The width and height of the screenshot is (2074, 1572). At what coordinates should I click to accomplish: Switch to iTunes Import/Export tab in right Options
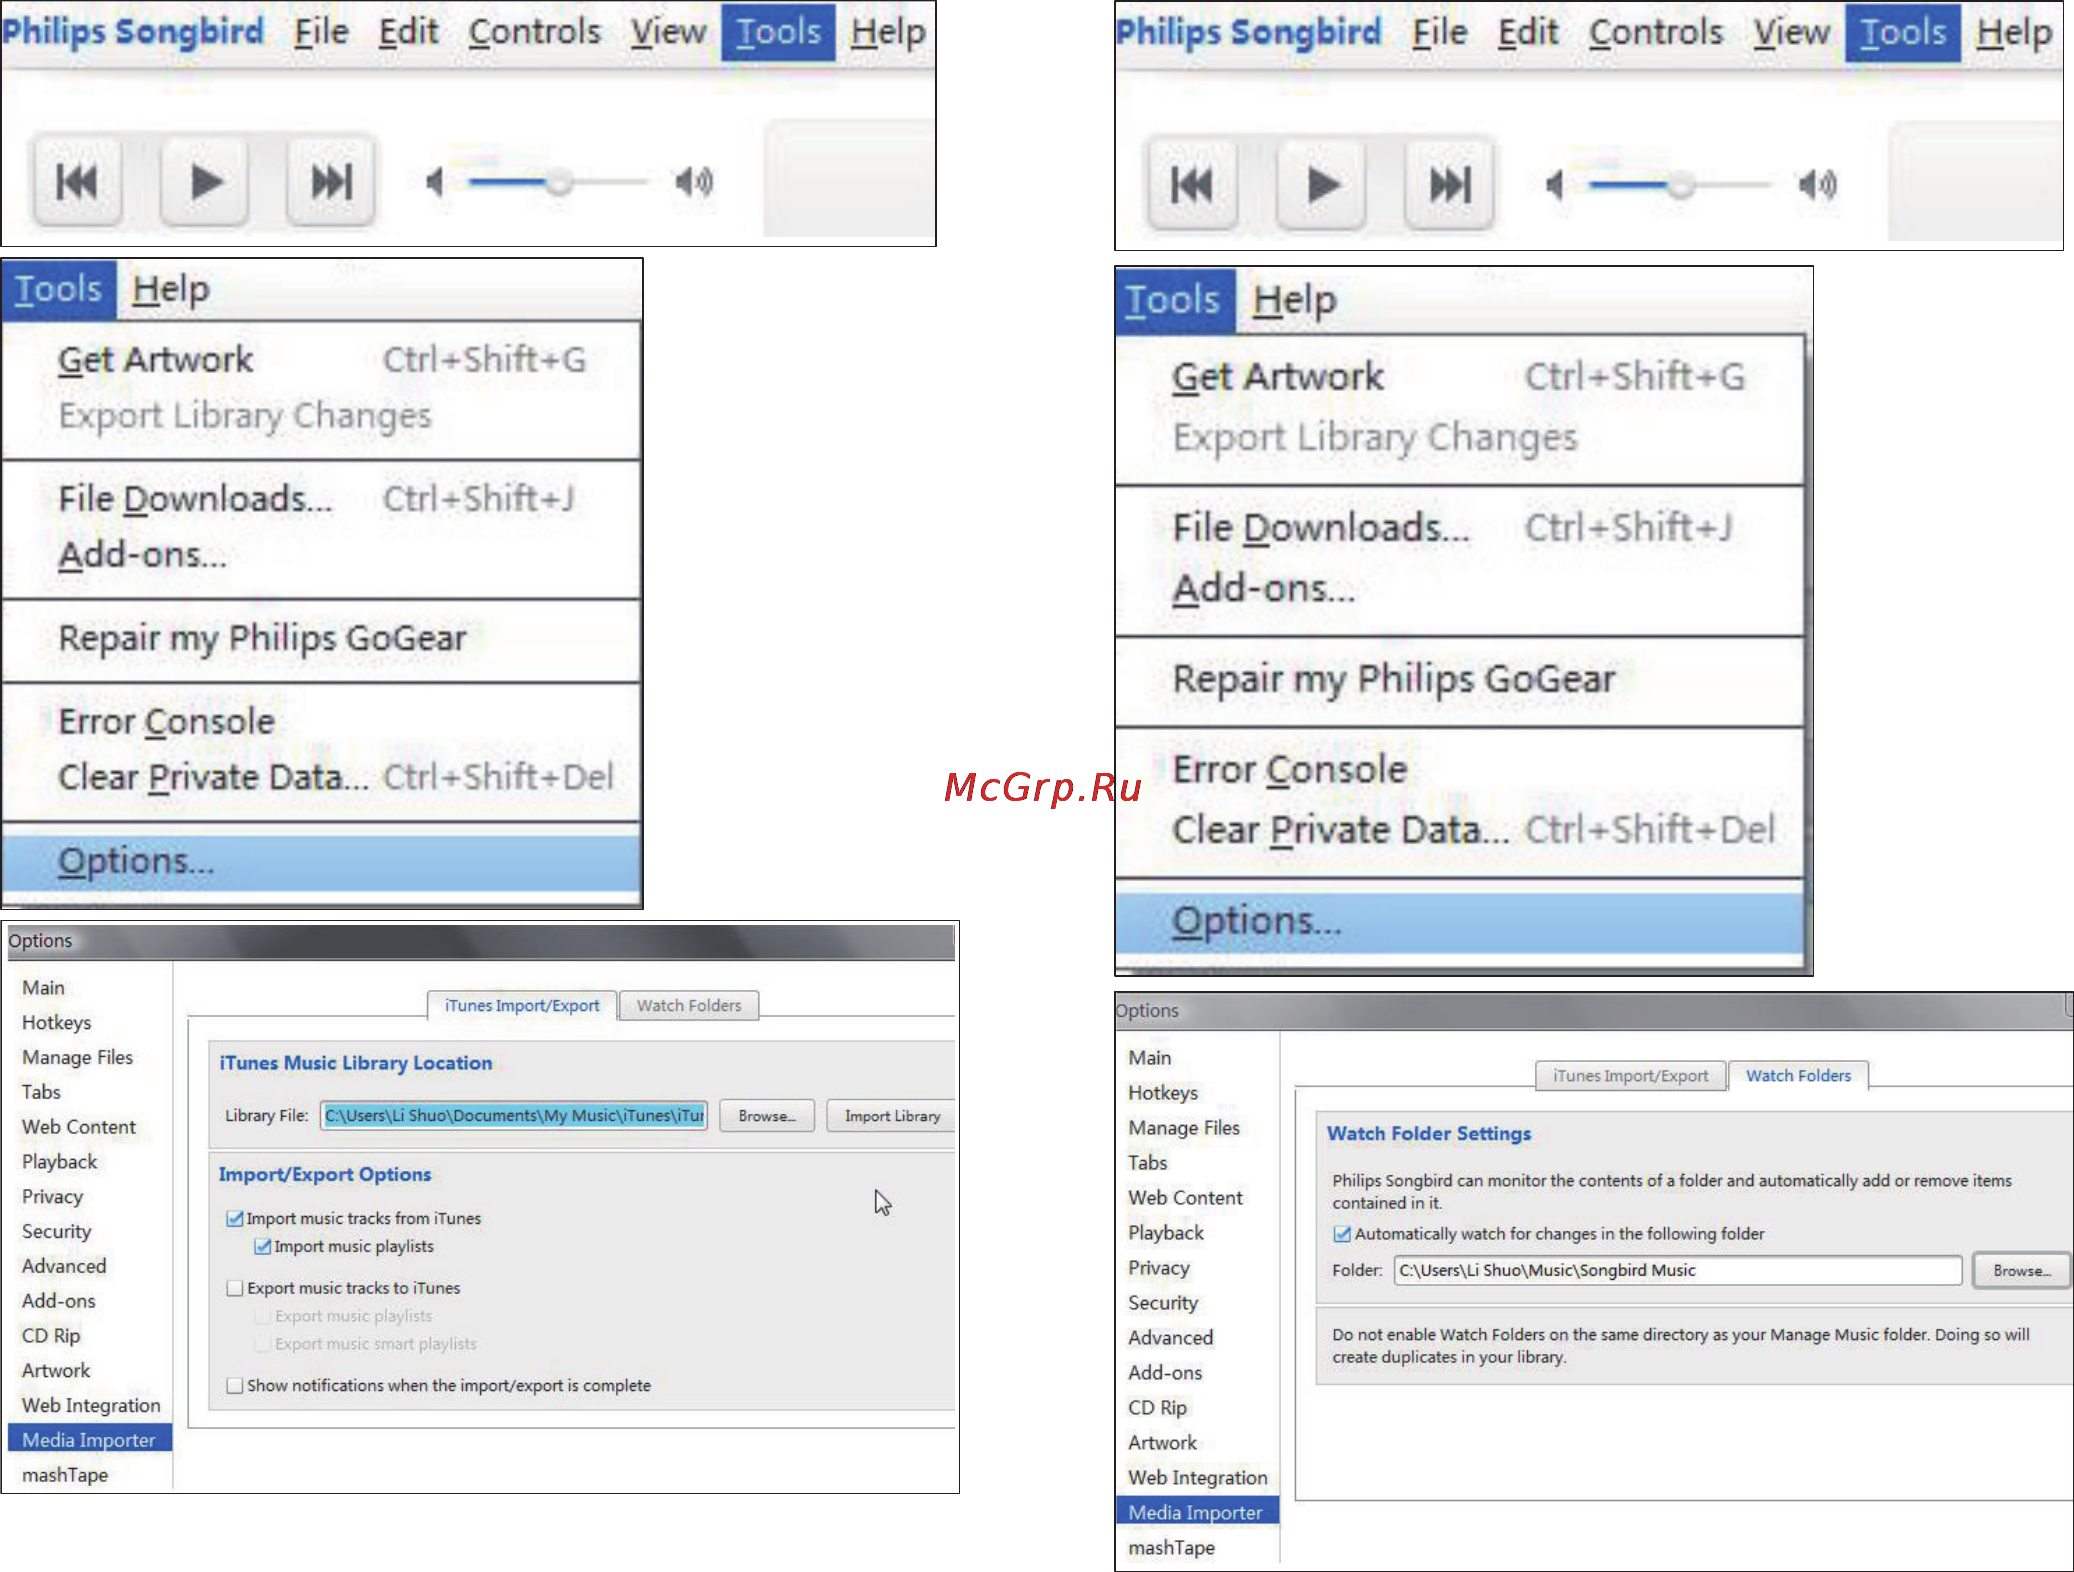click(1630, 1076)
